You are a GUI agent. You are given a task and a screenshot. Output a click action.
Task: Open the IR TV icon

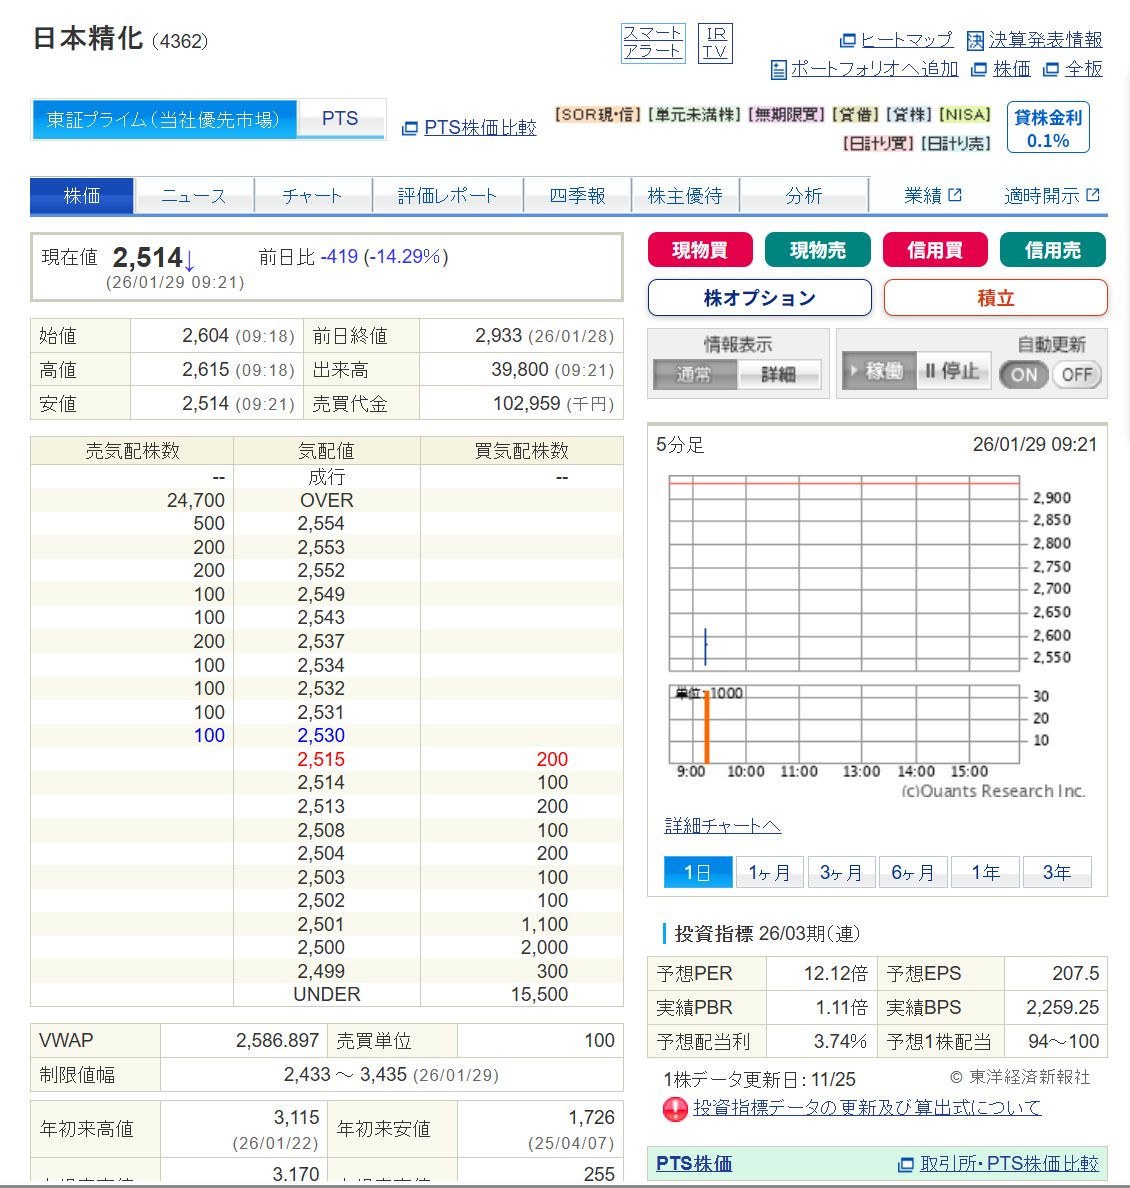[x=715, y=42]
